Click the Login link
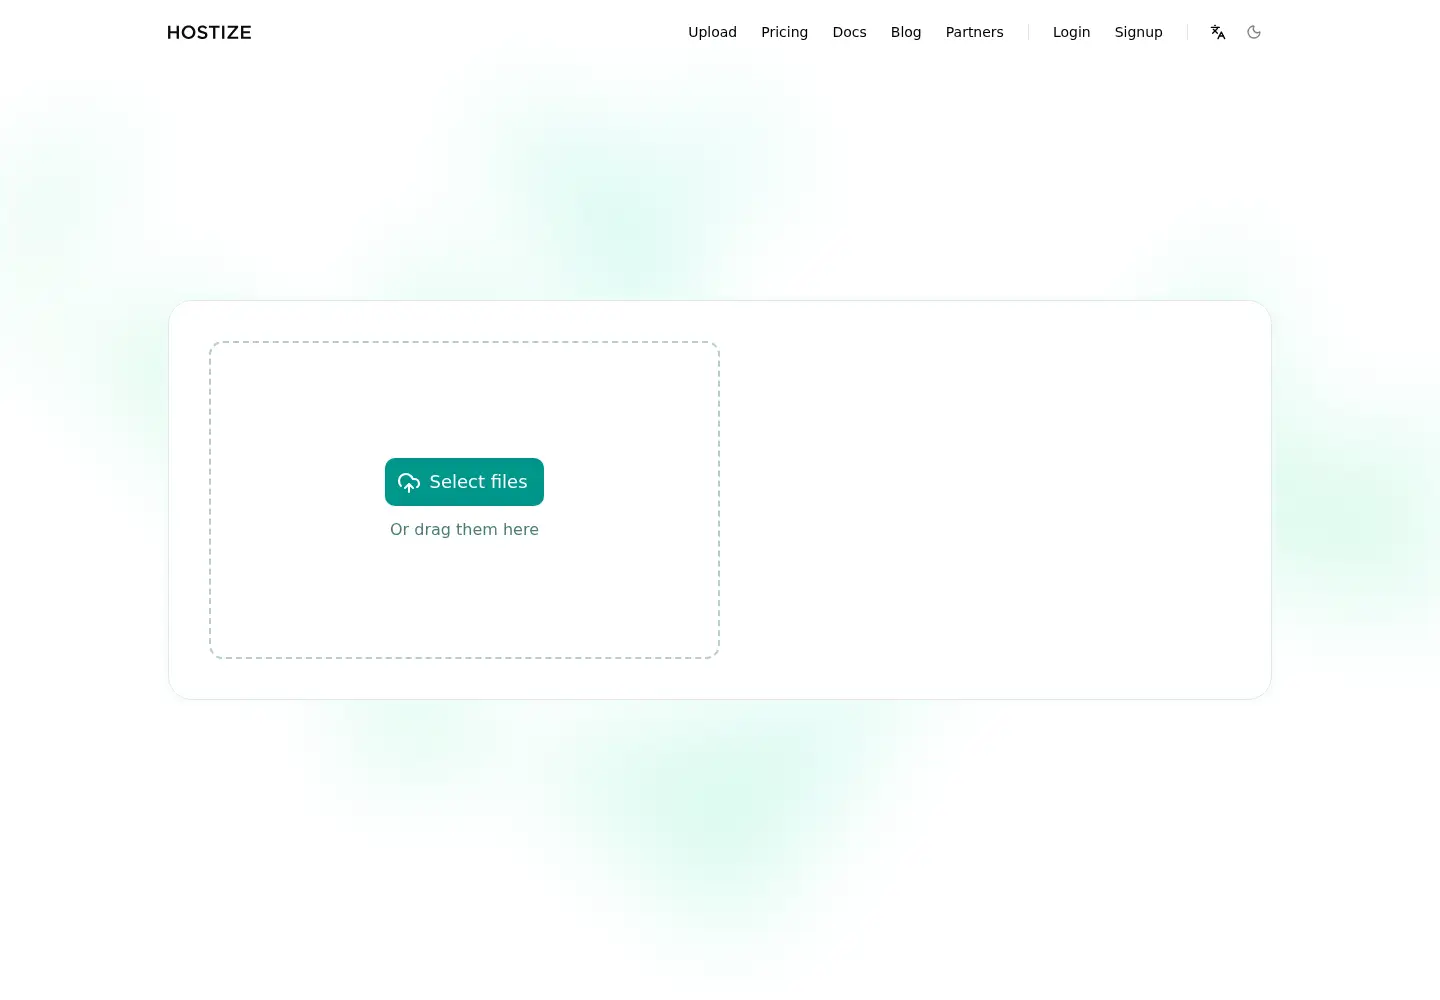 tap(1071, 32)
